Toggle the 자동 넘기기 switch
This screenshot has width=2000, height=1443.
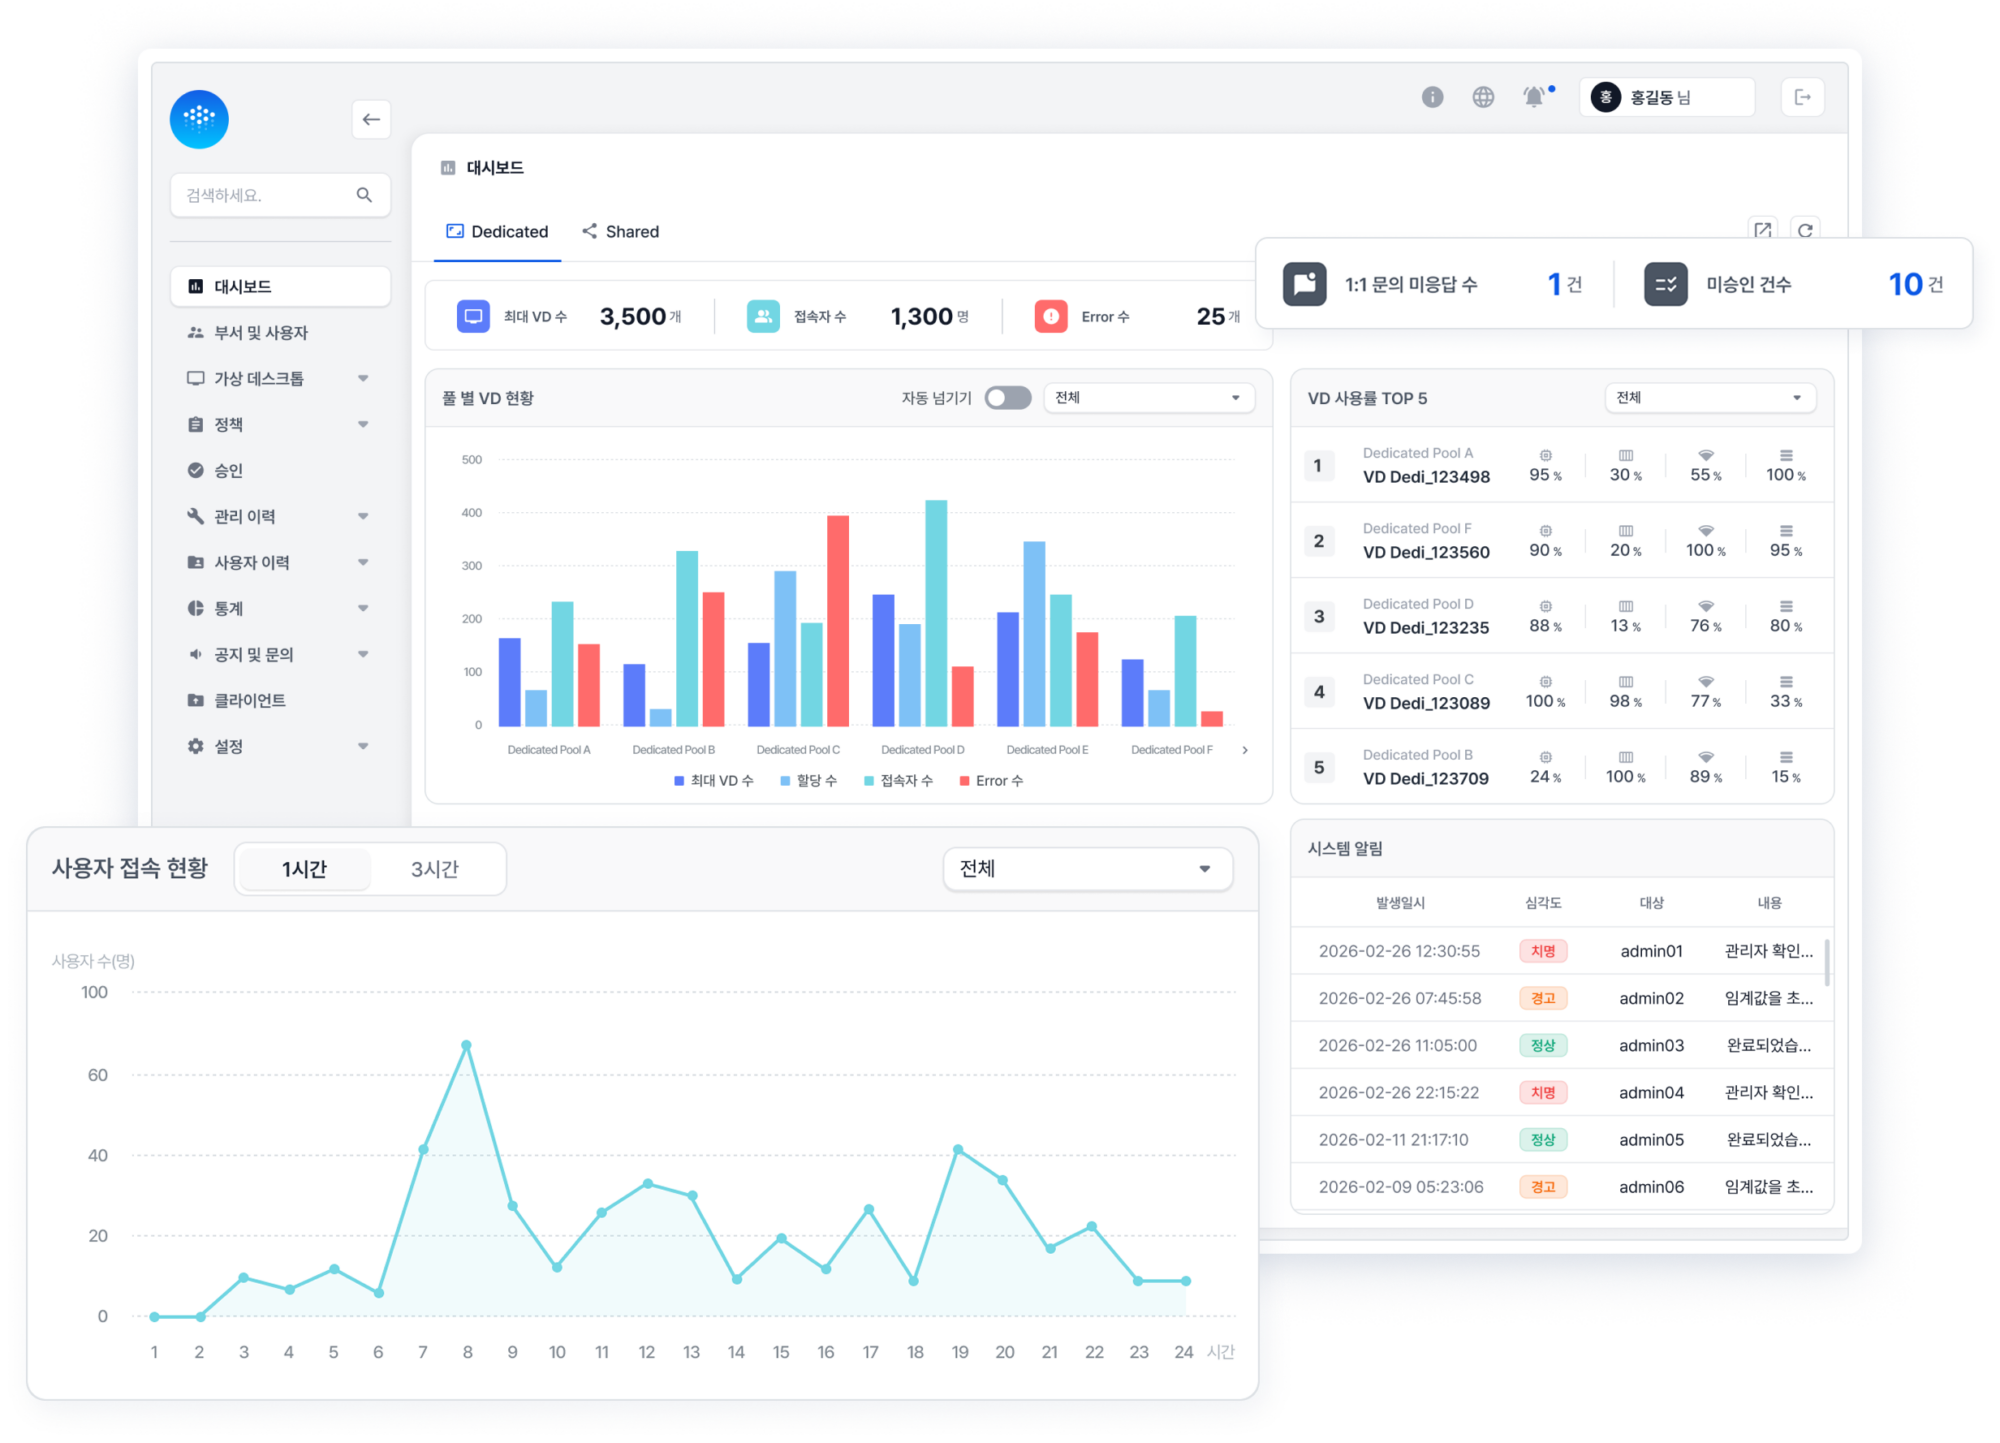[1007, 398]
